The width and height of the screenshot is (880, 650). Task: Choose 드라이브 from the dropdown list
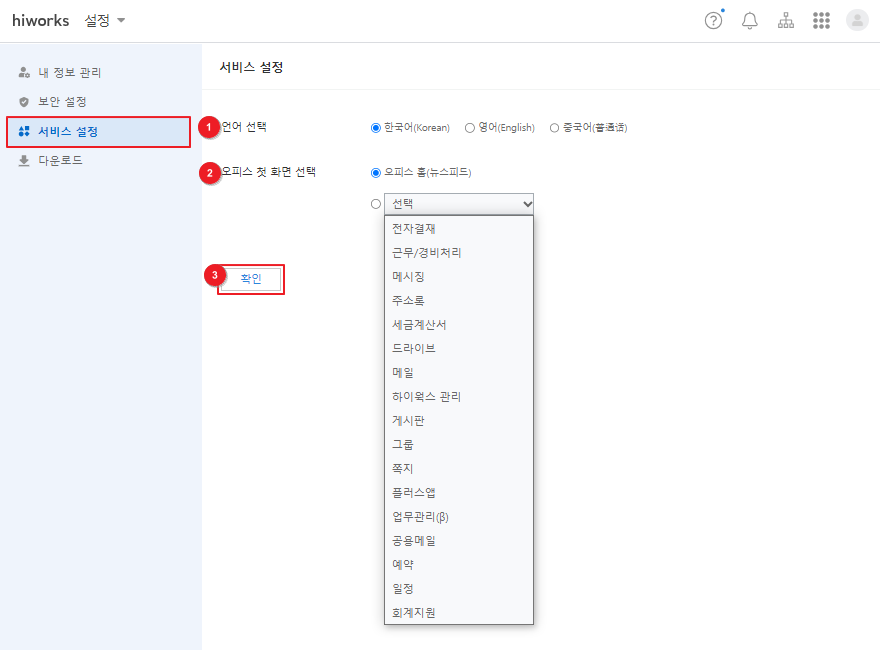tap(459, 349)
